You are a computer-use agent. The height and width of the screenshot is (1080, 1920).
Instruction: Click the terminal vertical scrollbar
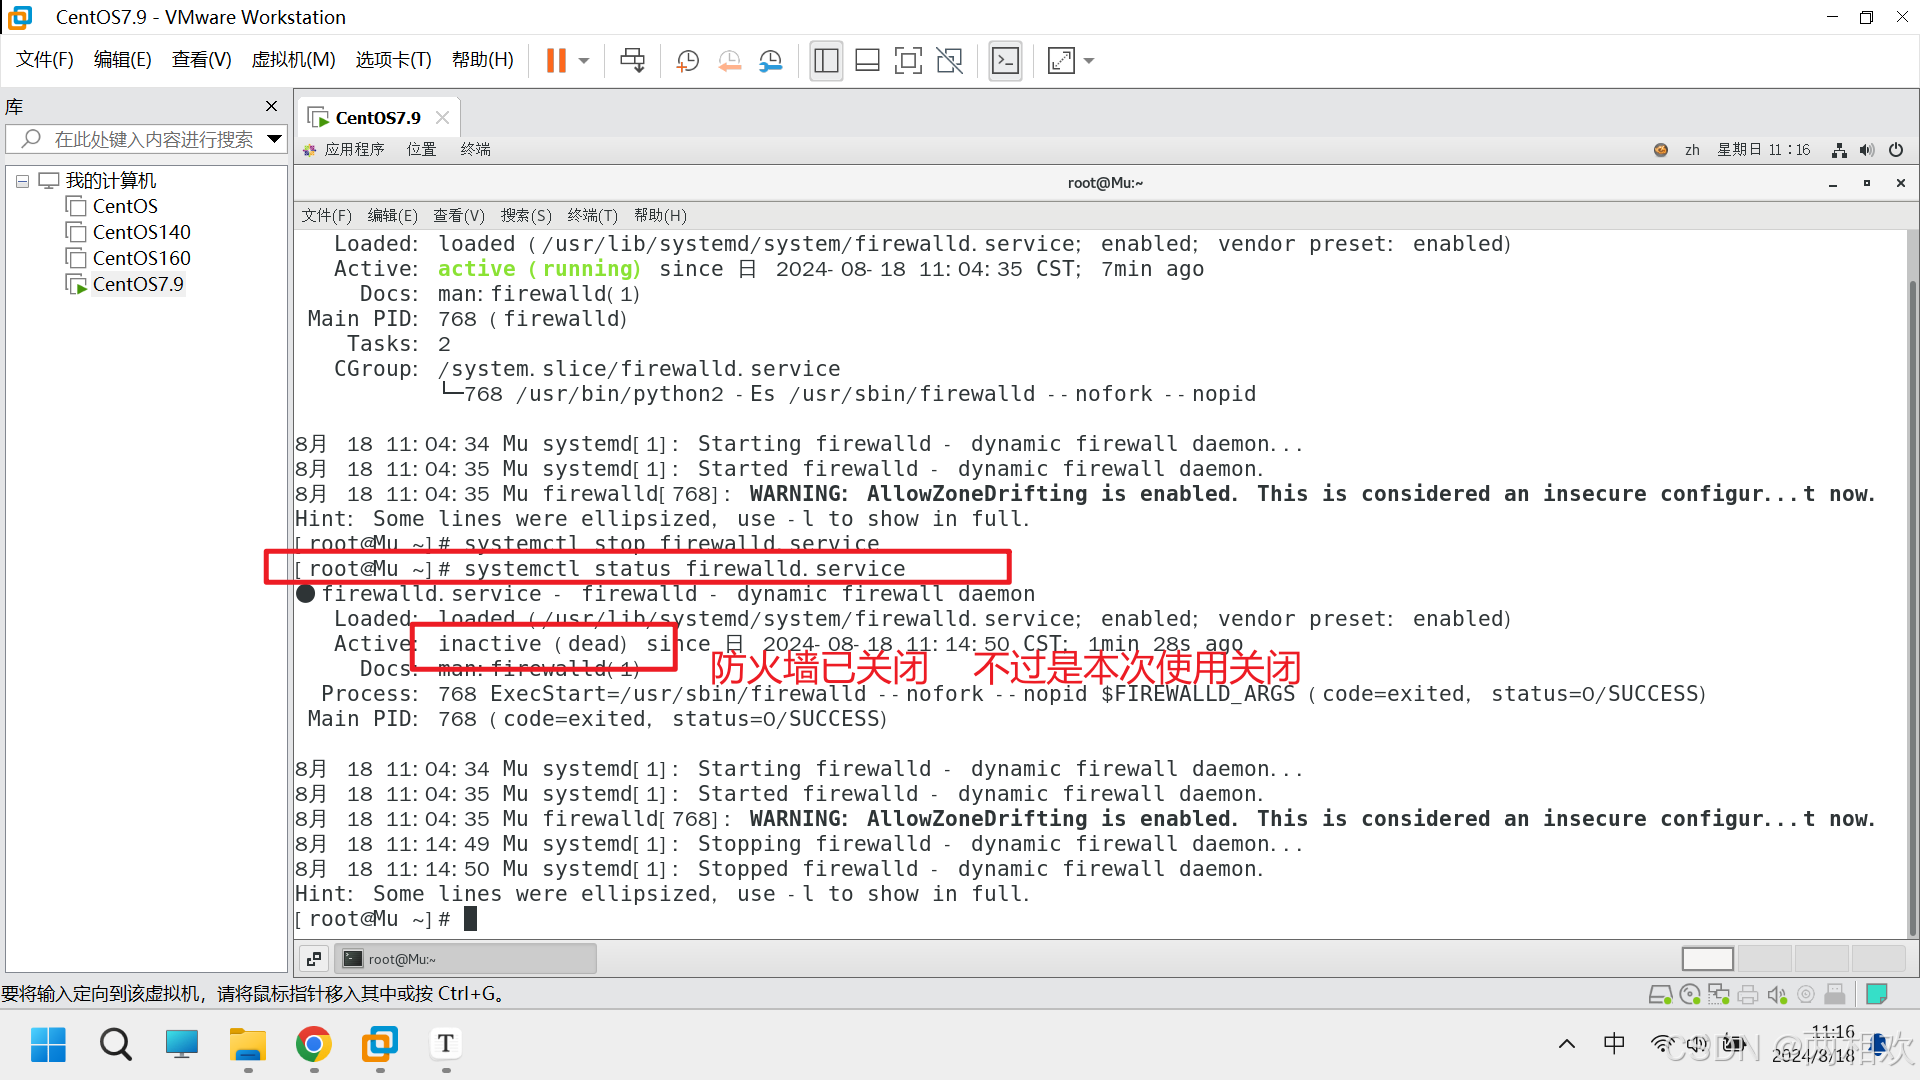[1912, 600]
